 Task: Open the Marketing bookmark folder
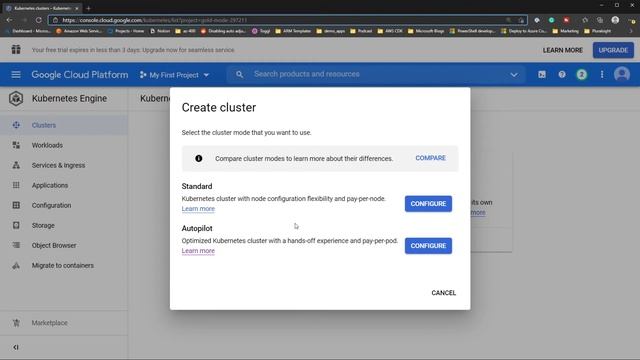click(565, 31)
